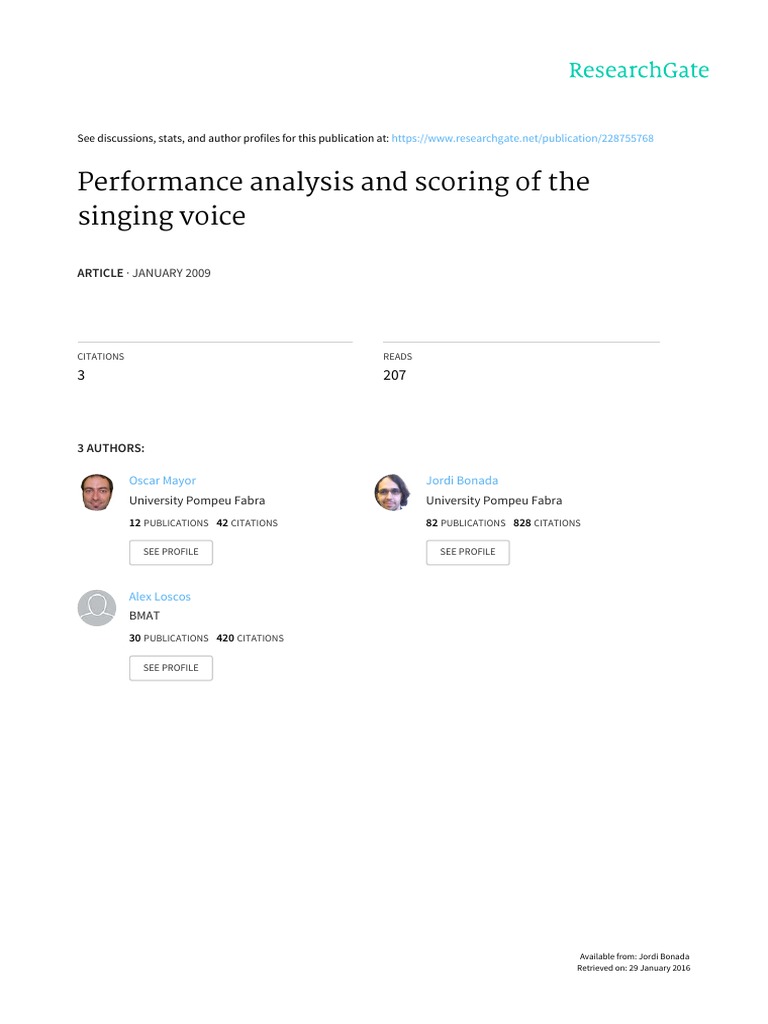Open Oscar Mayor author link

pos(162,481)
